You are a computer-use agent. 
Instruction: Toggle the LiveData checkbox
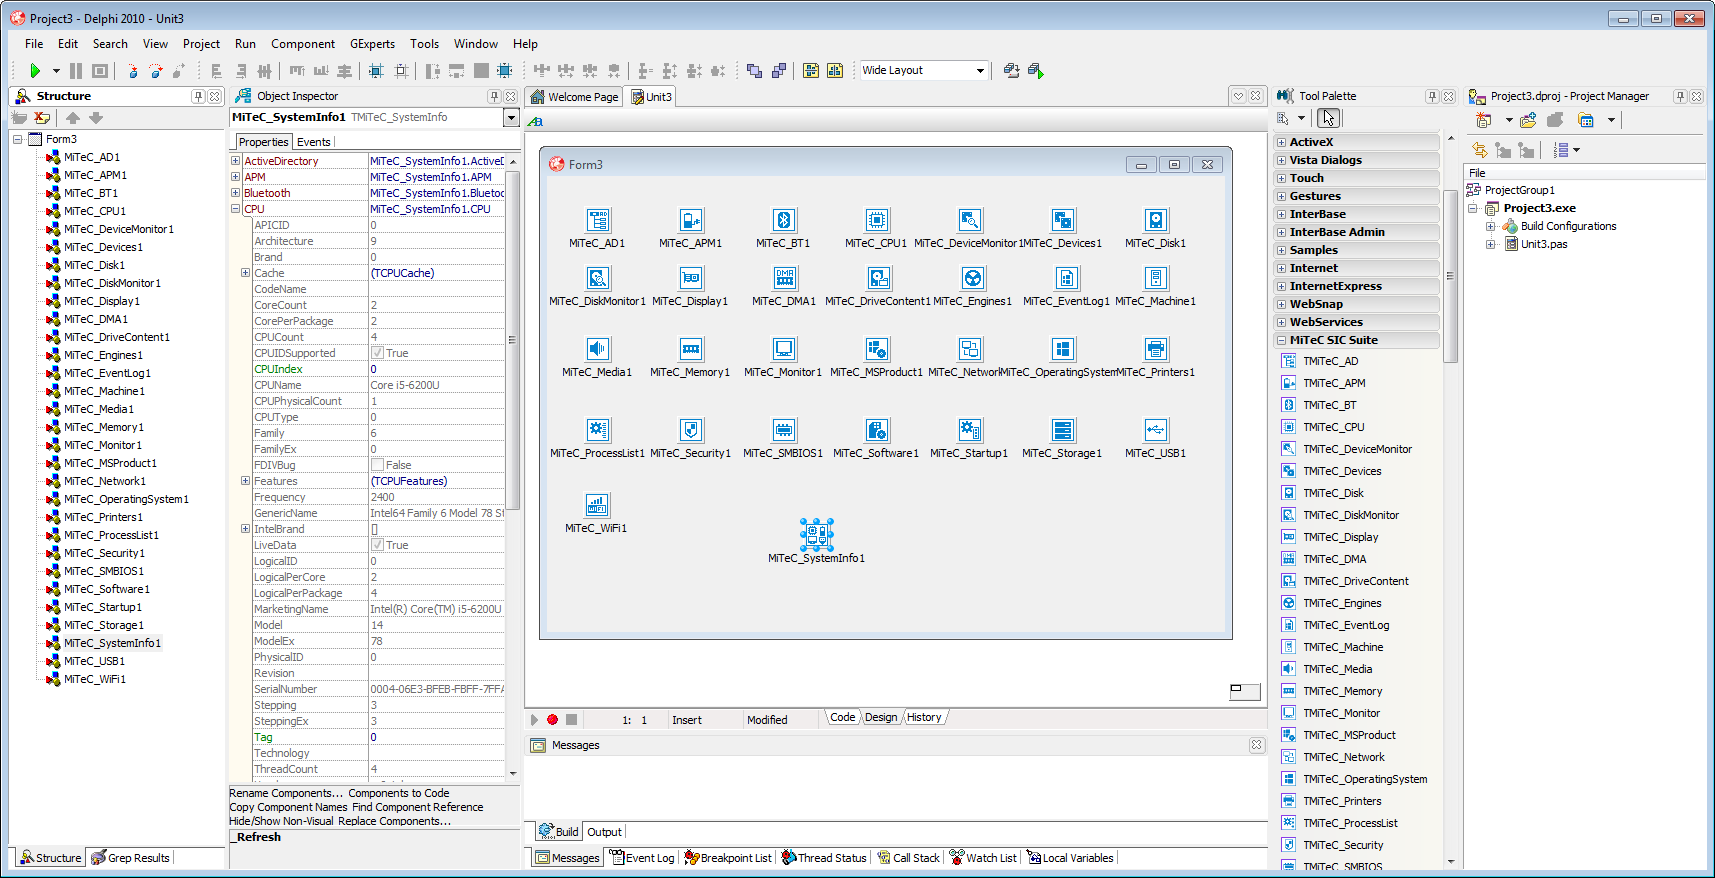[x=377, y=545]
